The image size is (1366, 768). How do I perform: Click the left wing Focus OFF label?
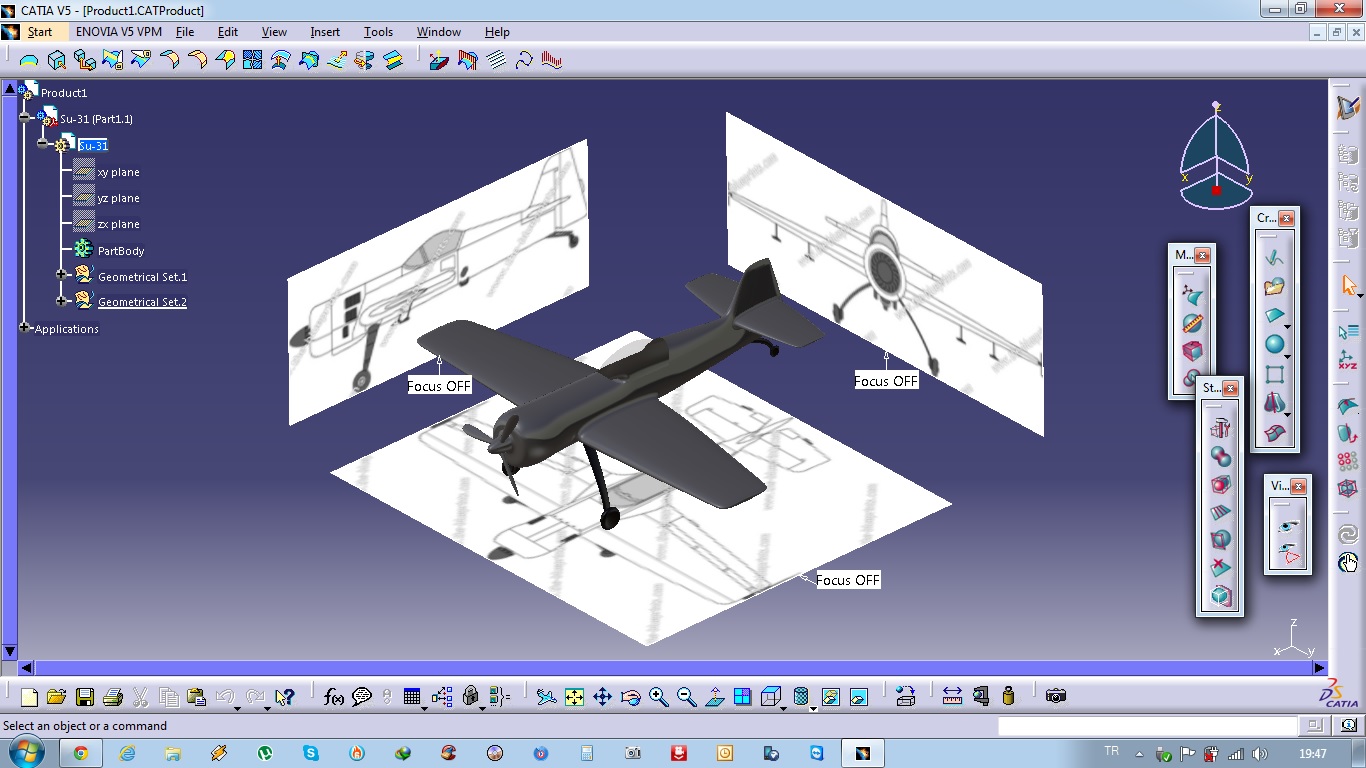point(439,386)
